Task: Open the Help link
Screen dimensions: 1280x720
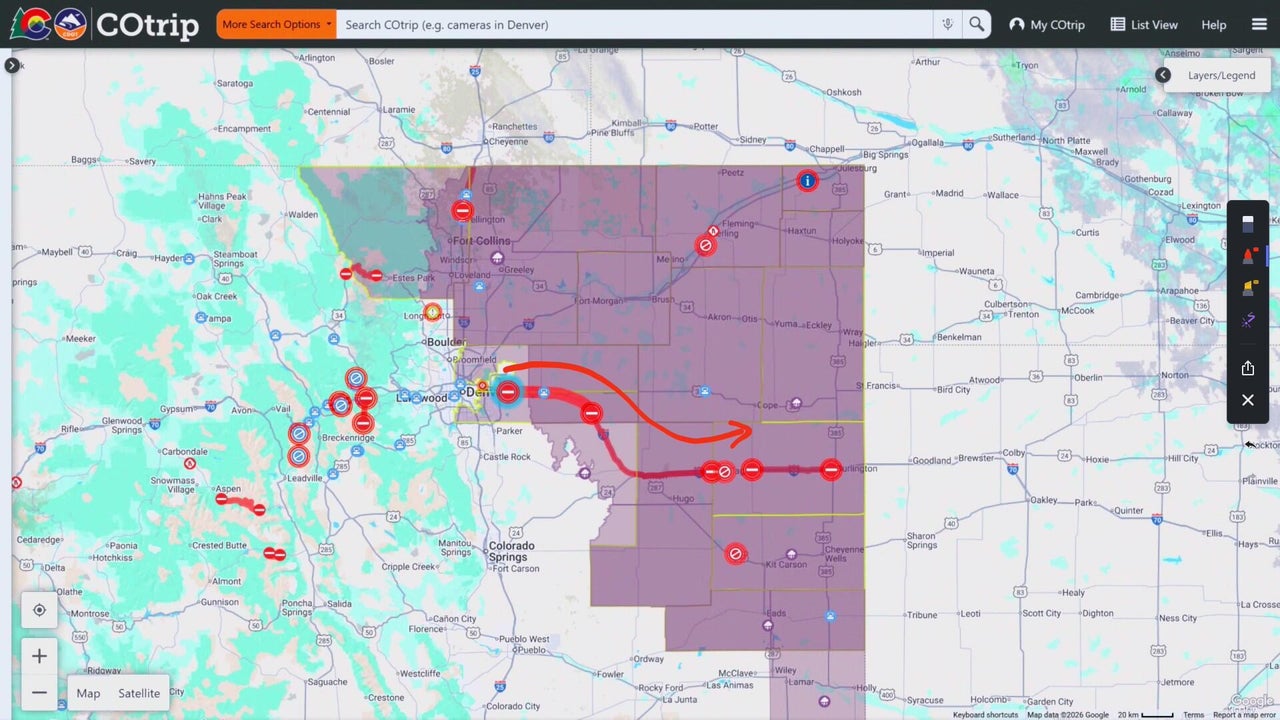Action: [1213, 24]
